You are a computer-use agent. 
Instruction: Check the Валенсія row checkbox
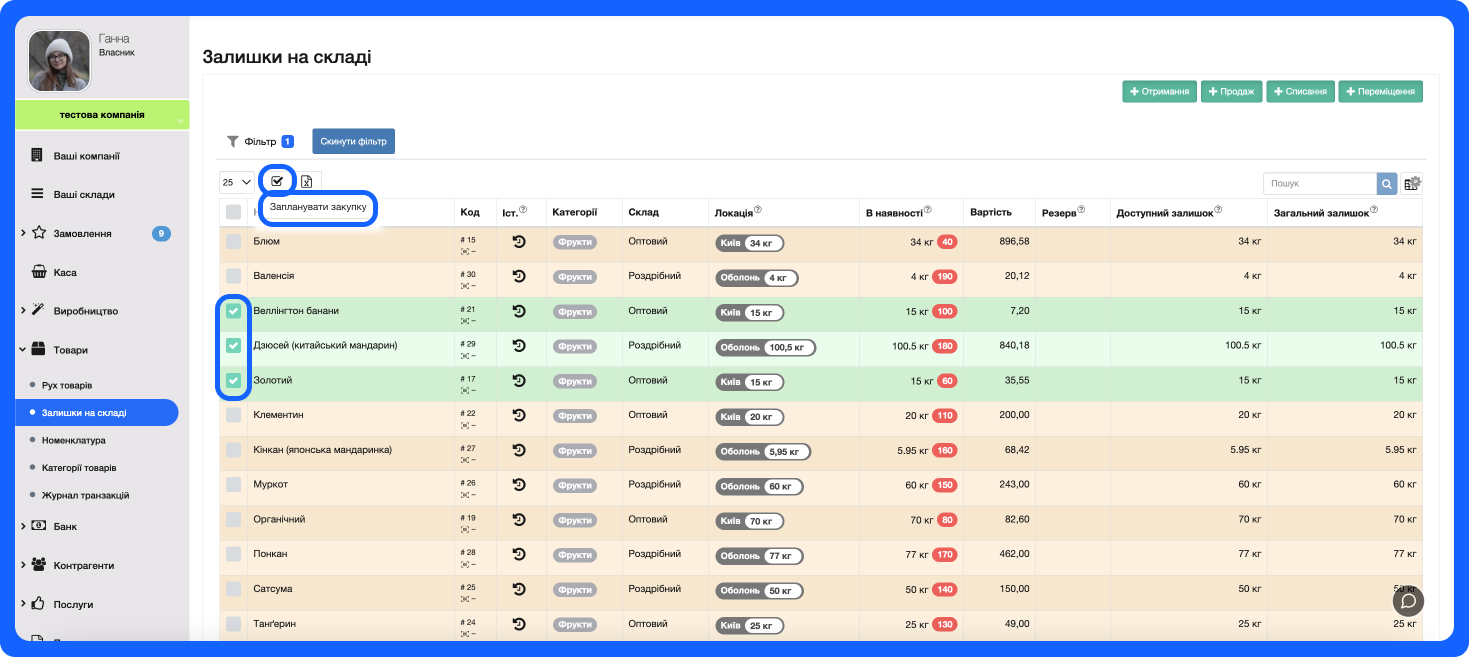point(233,276)
